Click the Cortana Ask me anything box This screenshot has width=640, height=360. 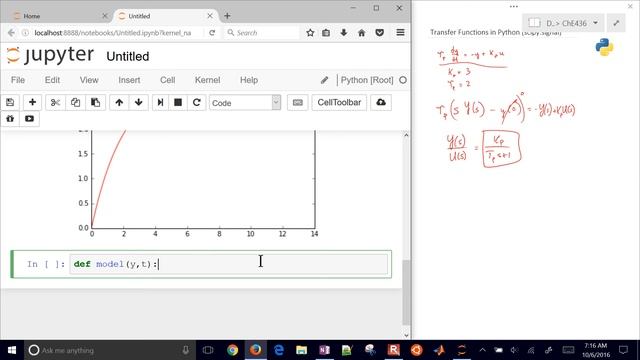pos(110,350)
